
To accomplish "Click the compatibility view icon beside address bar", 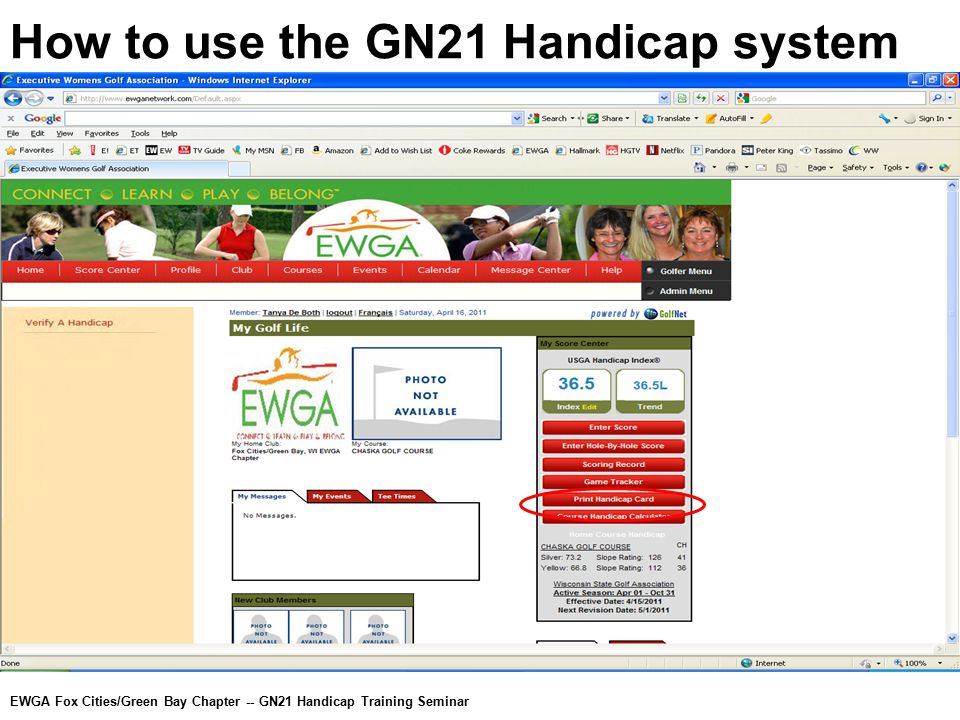I will (x=681, y=98).
